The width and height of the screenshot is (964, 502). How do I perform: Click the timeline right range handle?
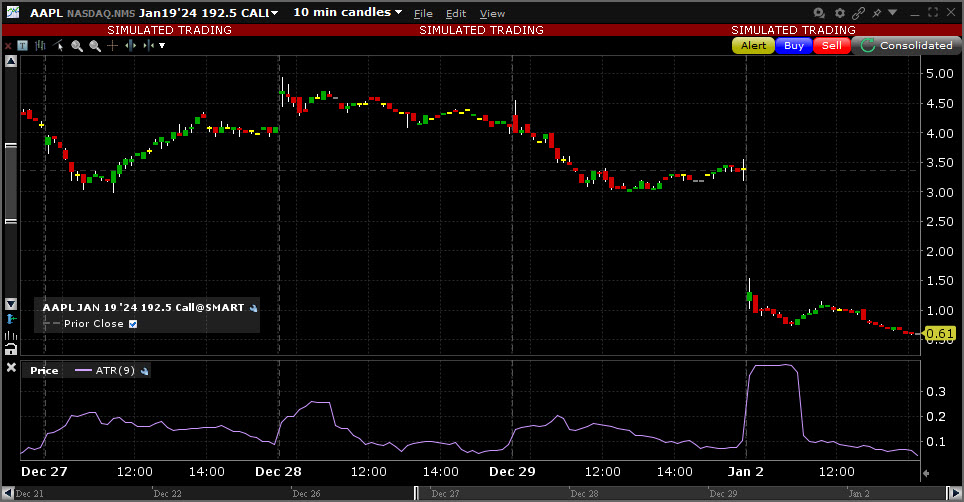(x=947, y=493)
